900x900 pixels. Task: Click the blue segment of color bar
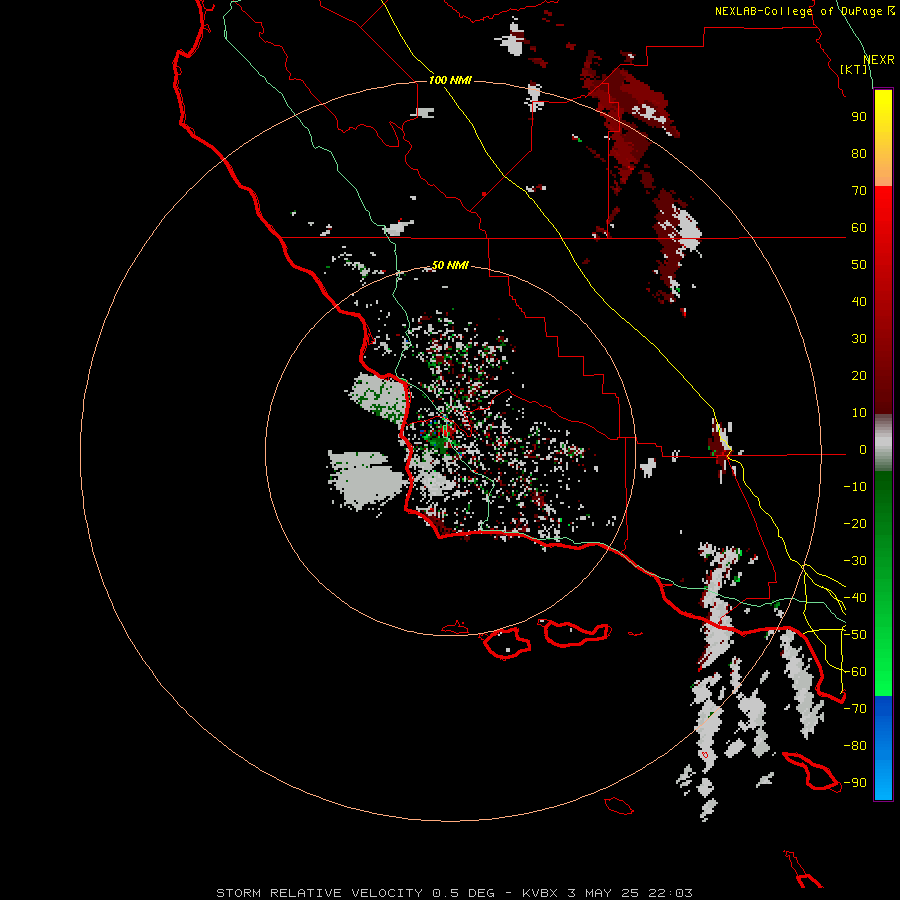click(883, 748)
